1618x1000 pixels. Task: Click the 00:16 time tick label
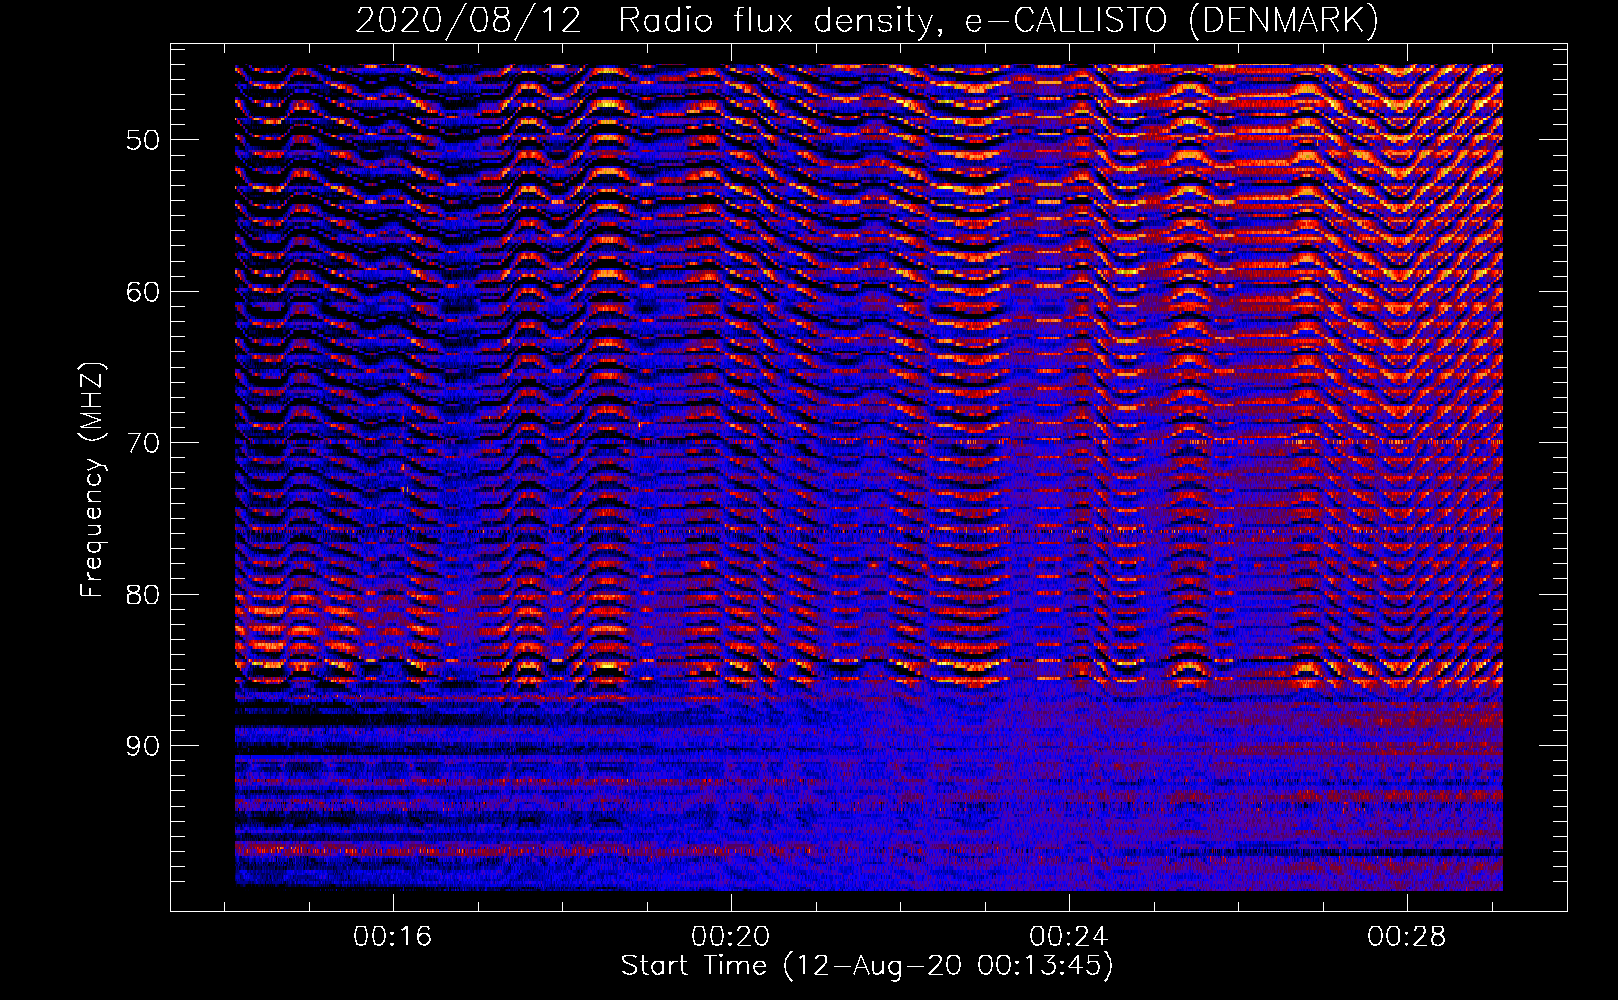click(392, 937)
